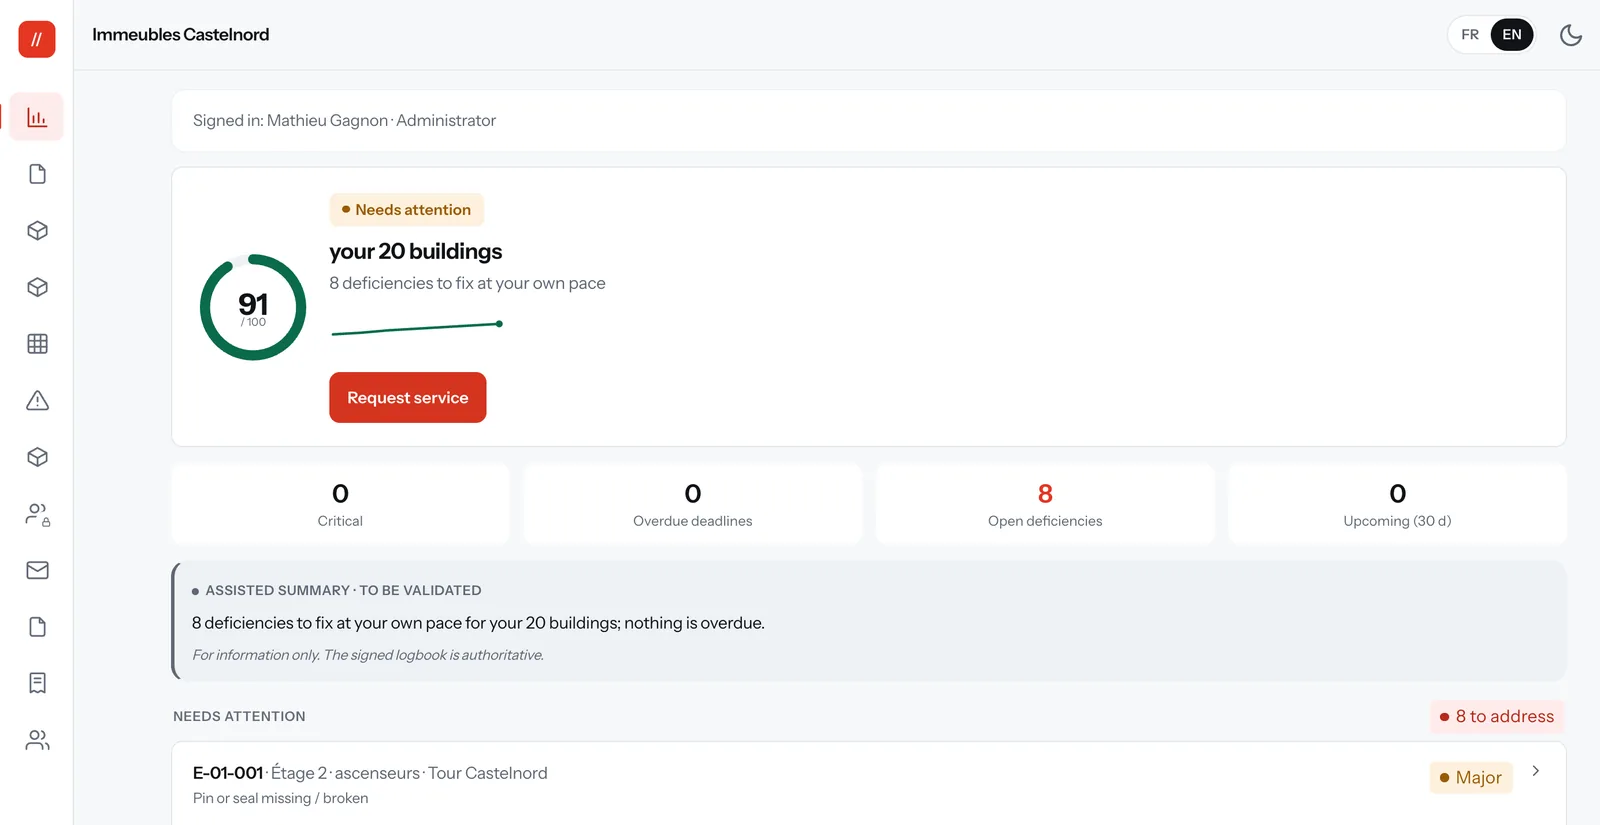Open the Upcoming (30 d) card
The width and height of the screenshot is (1600, 825).
point(1397,504)
